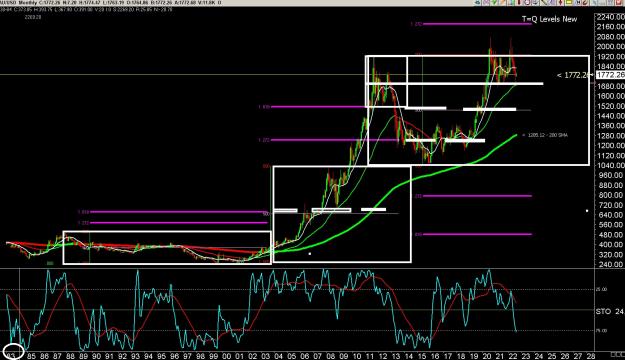Viewport: 625px width, 360px height.
Task: Select year 03 on the time axis
Action: click(265, 356)
